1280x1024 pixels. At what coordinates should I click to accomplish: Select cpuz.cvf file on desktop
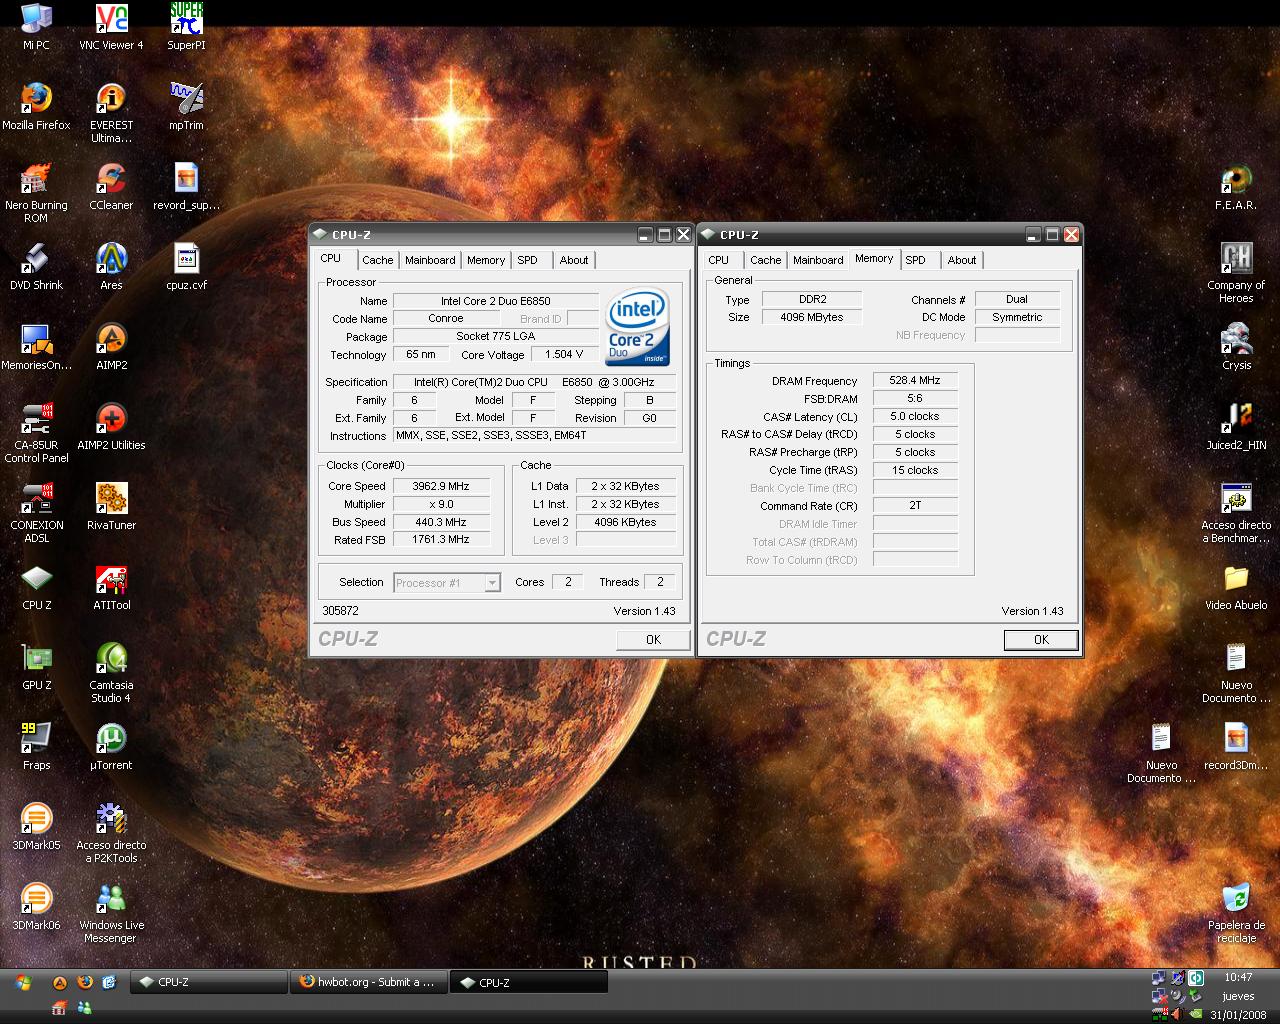(186, 266)
